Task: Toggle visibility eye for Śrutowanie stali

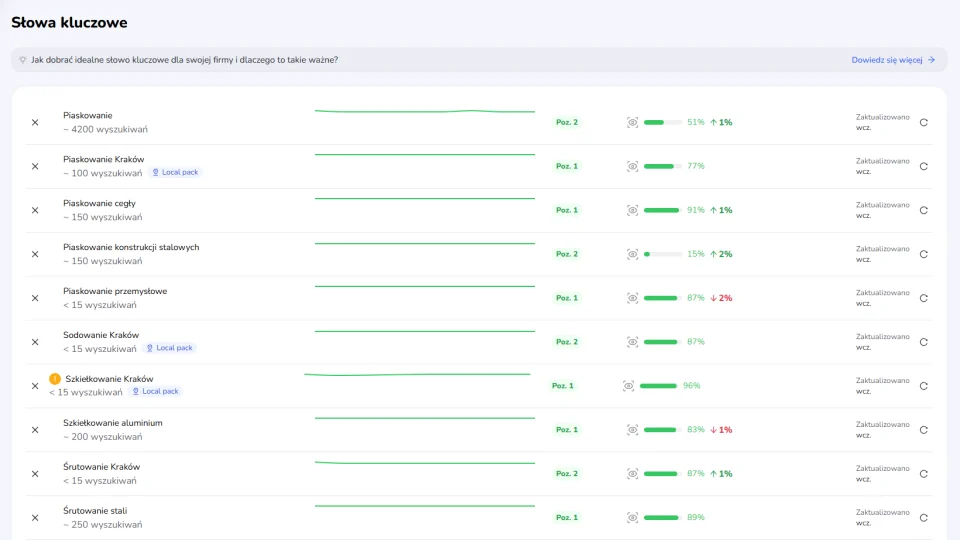Action: click(632, 518)
